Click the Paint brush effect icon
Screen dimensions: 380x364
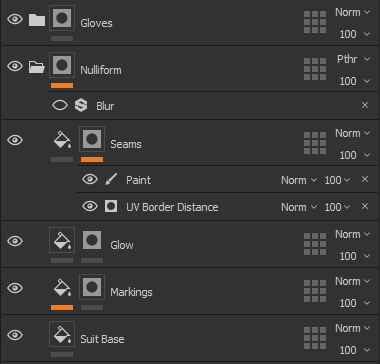111,179
